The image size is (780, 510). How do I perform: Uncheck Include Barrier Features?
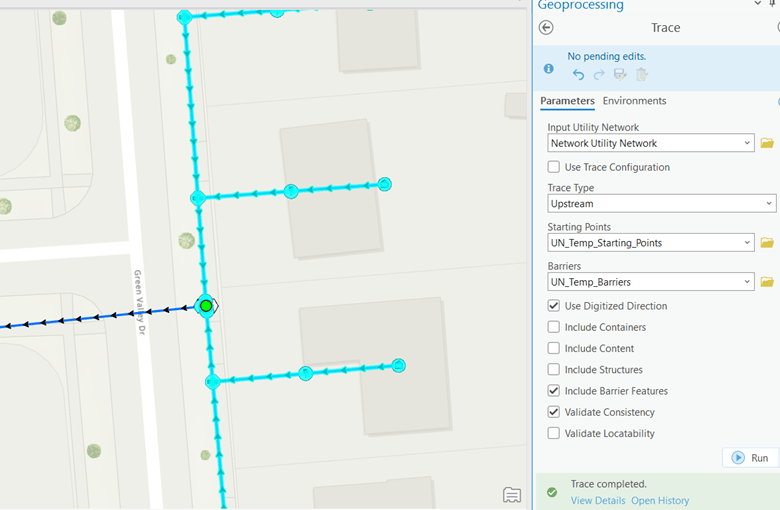point(554,391)
